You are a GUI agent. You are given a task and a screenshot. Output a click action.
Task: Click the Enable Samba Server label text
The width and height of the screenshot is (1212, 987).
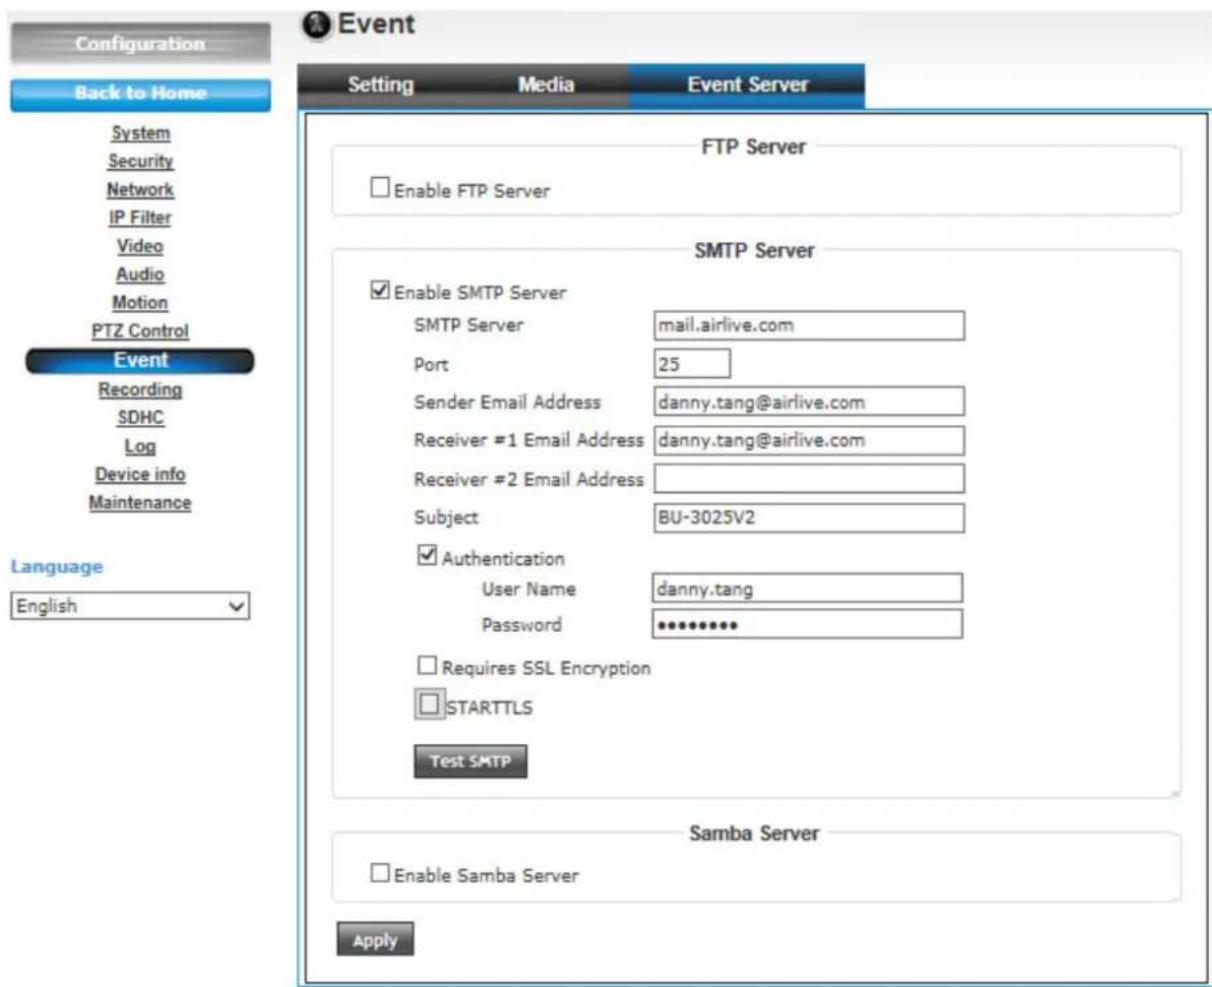(486, 875)
